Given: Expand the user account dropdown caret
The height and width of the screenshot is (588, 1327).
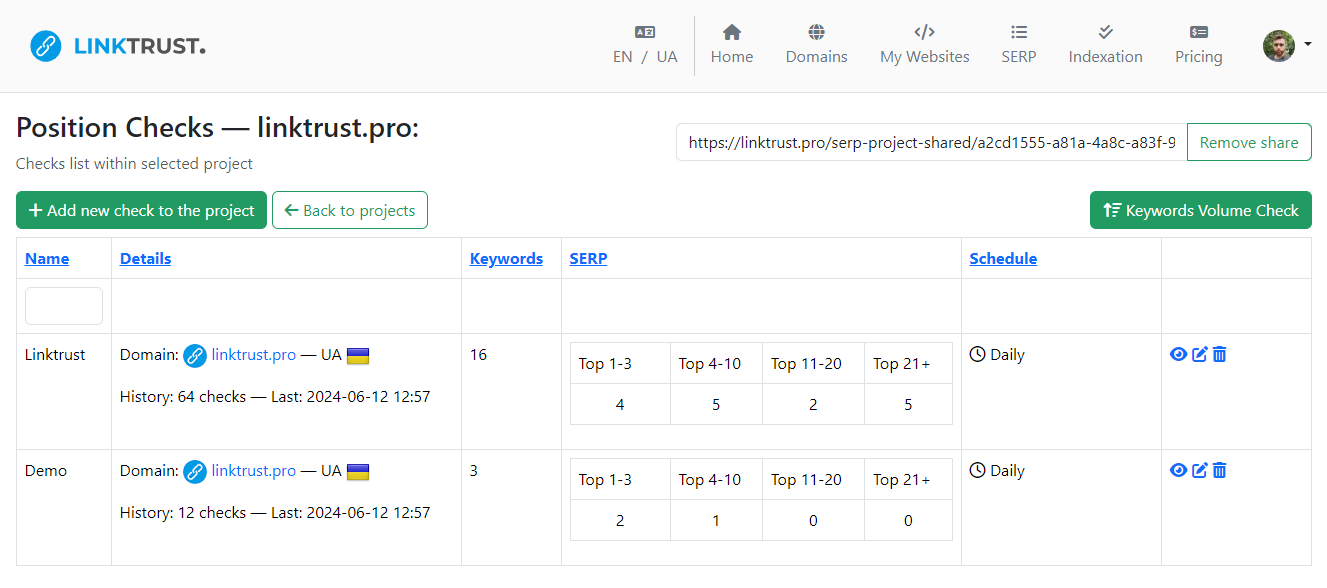Looking at the screenshot, I should (x=1307, y=45).
